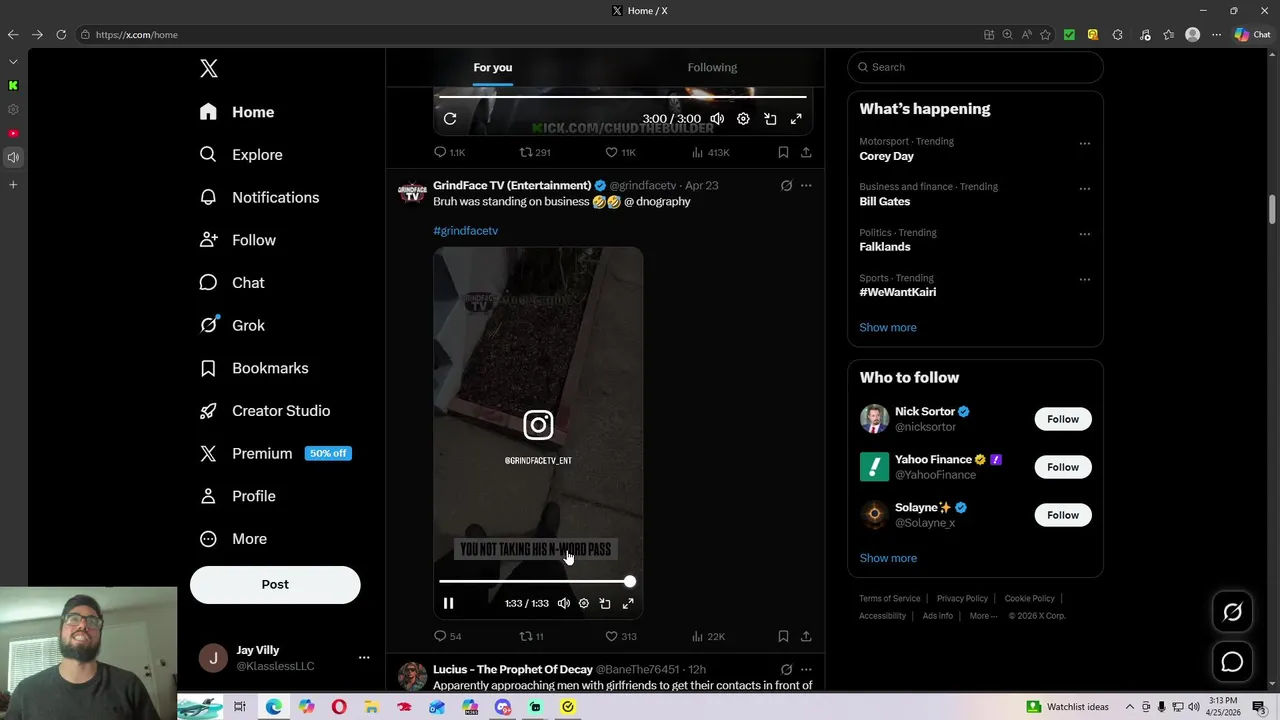Click the browser address bar

pos(530,34)
